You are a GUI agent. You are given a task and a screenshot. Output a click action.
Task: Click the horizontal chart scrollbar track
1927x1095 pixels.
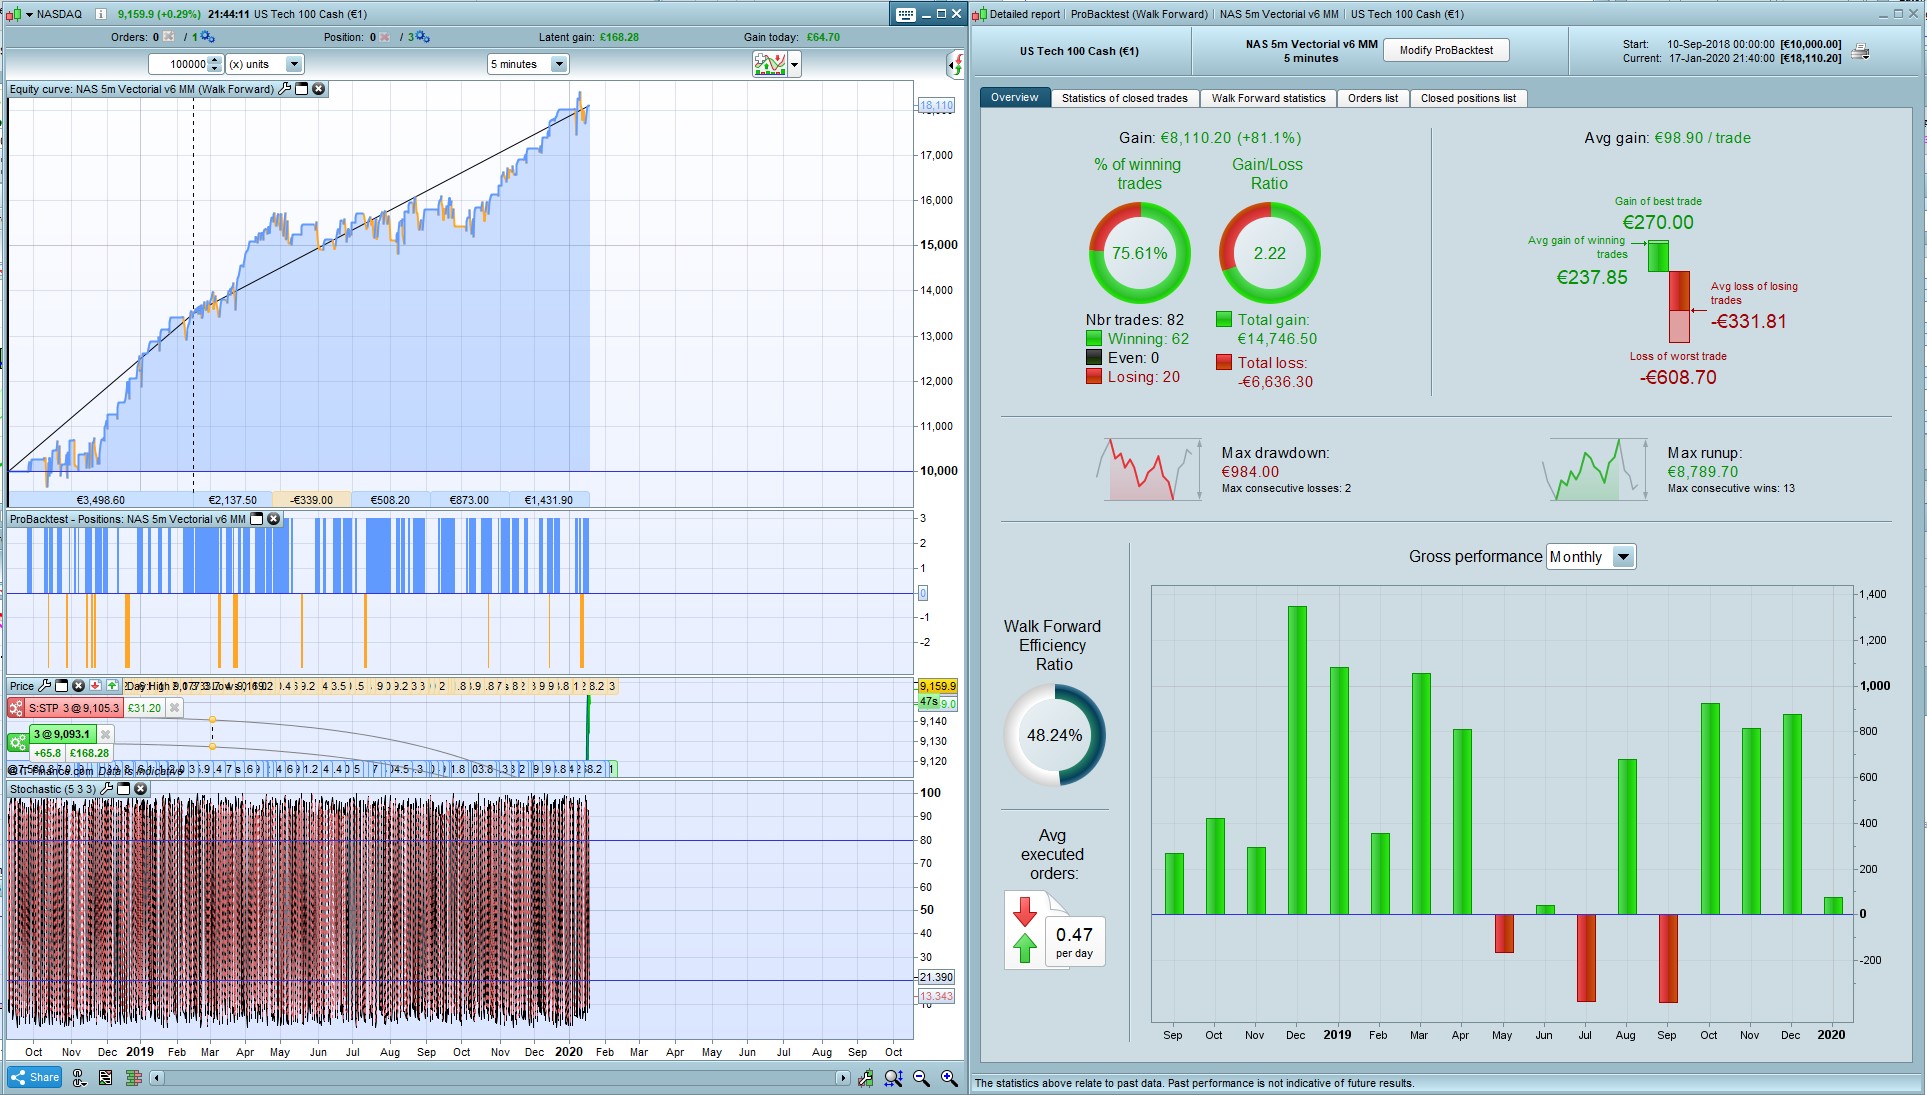[500, 1078]
